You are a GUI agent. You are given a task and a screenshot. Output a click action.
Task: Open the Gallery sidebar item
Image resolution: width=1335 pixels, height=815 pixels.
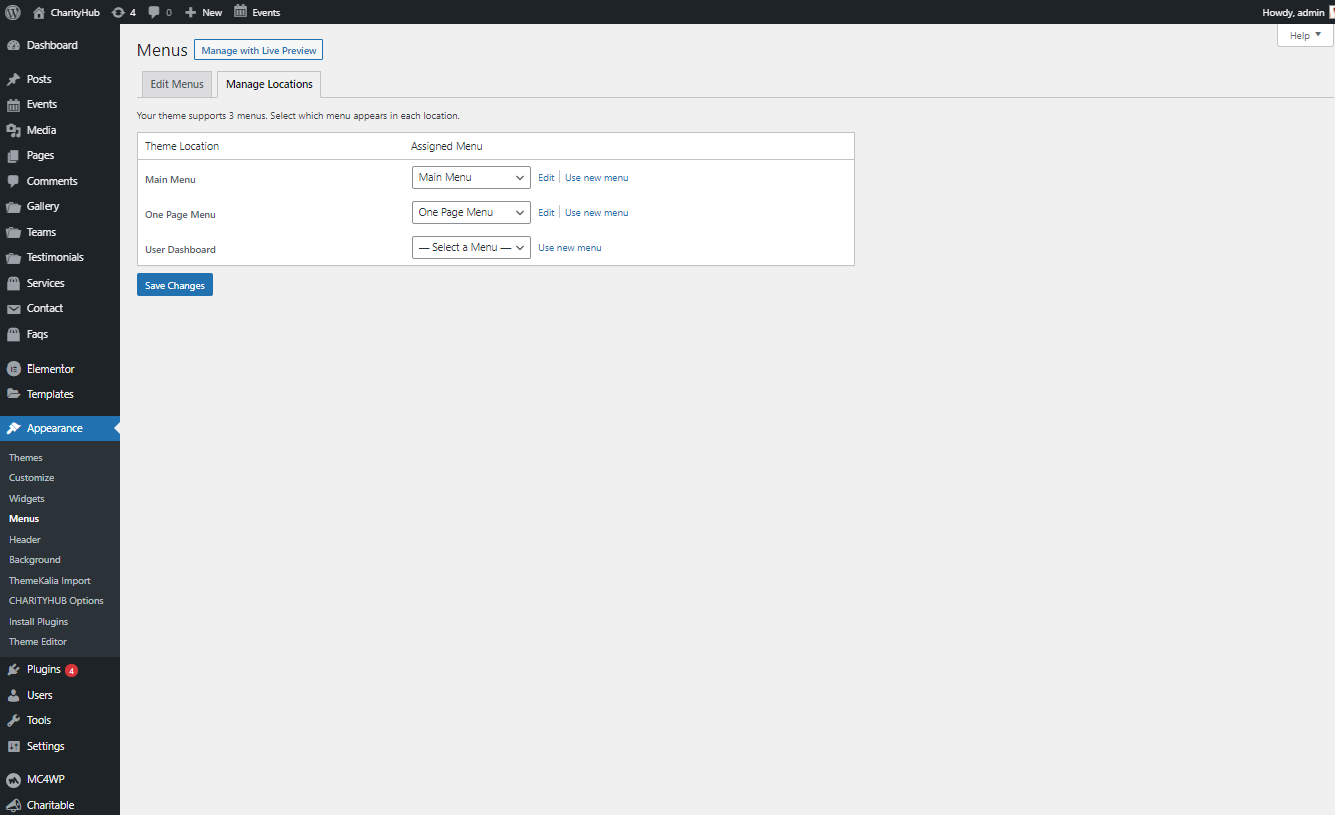[x=43, y=206]
